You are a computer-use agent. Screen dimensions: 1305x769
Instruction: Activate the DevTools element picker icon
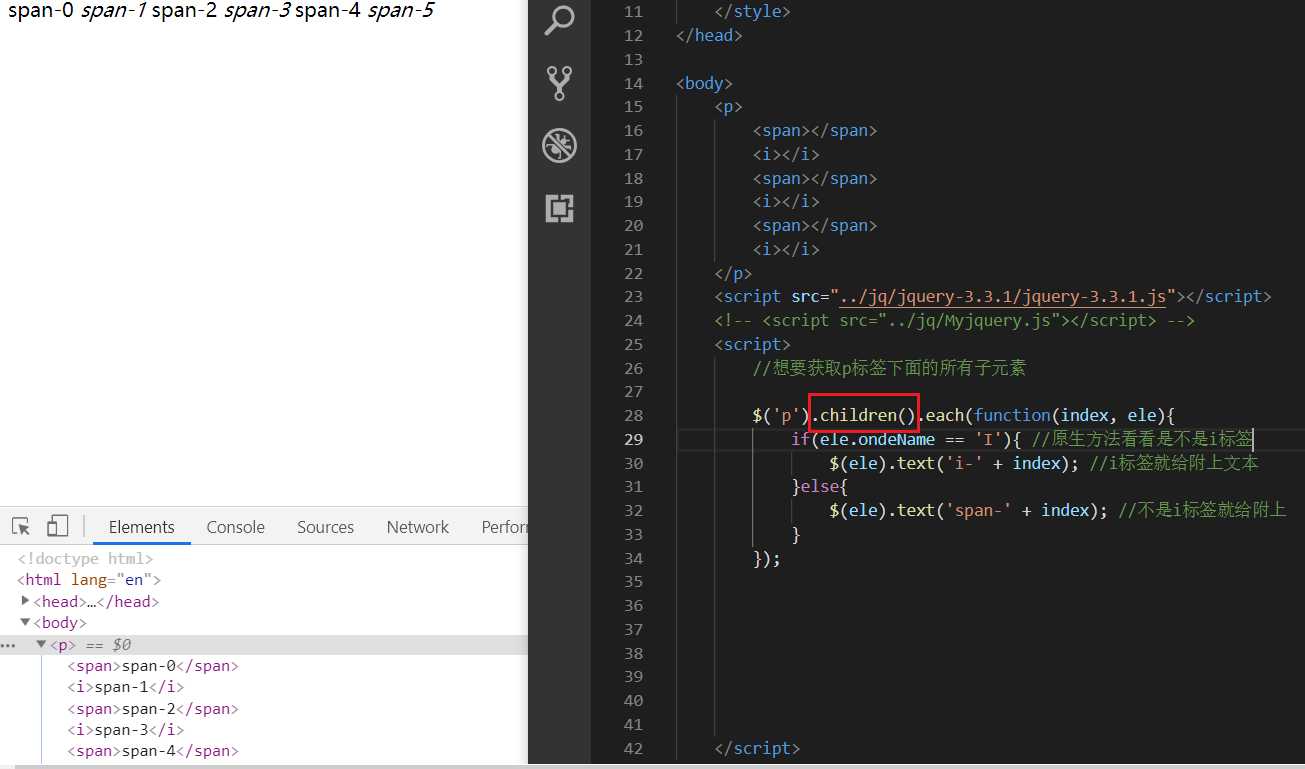coord(21,527)
